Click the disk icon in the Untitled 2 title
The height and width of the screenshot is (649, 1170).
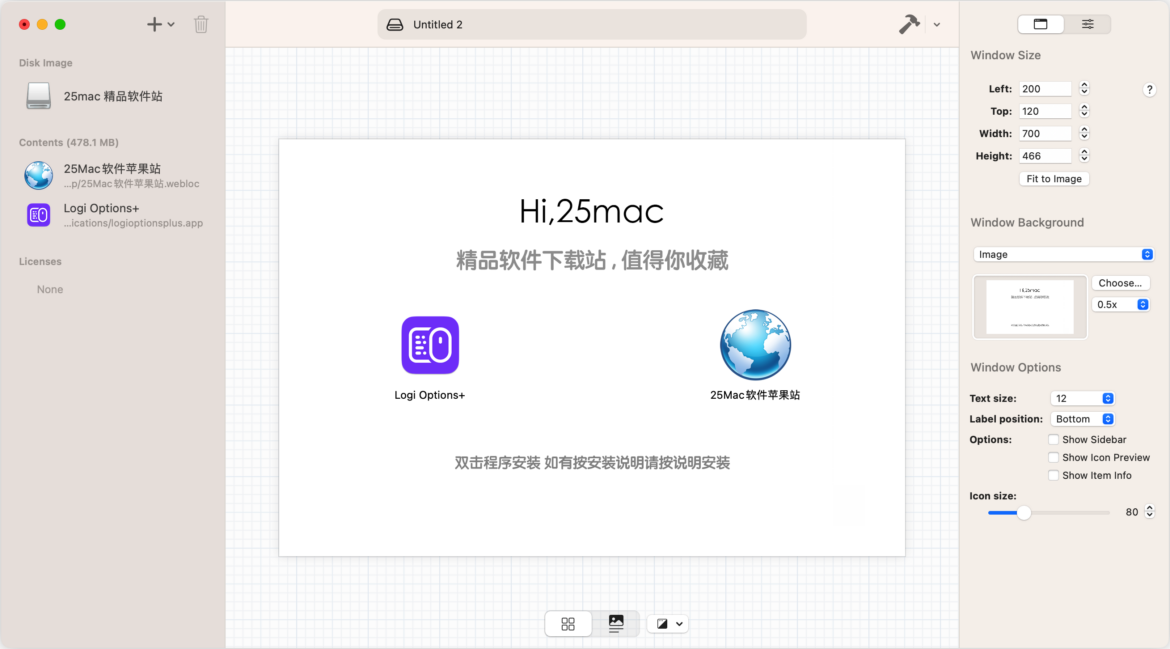pos(395,25)
